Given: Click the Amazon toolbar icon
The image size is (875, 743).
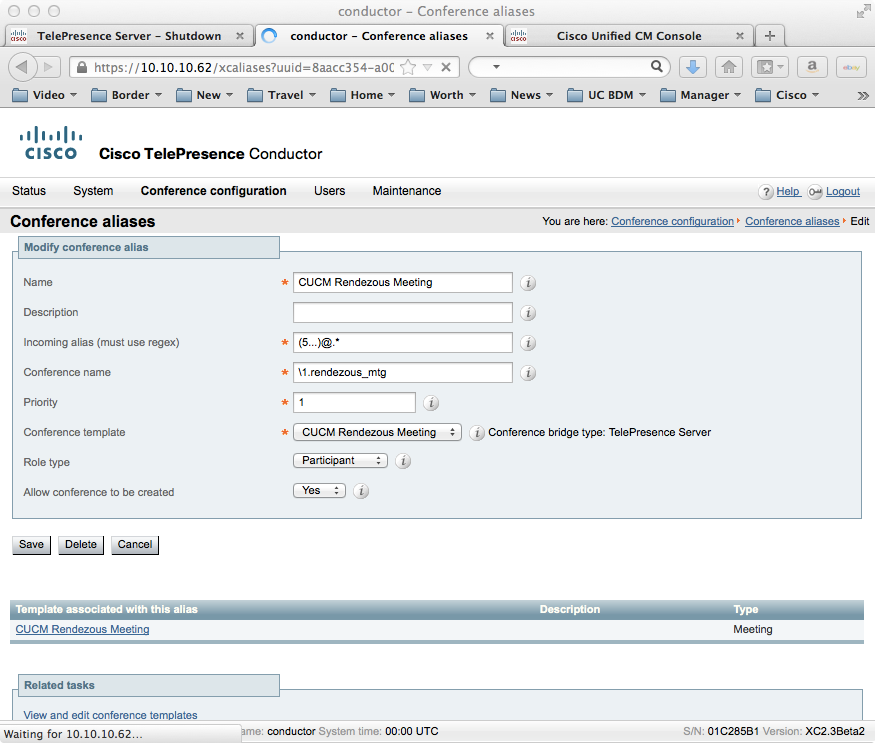Looking at the screenshot, I should point(812,68).
